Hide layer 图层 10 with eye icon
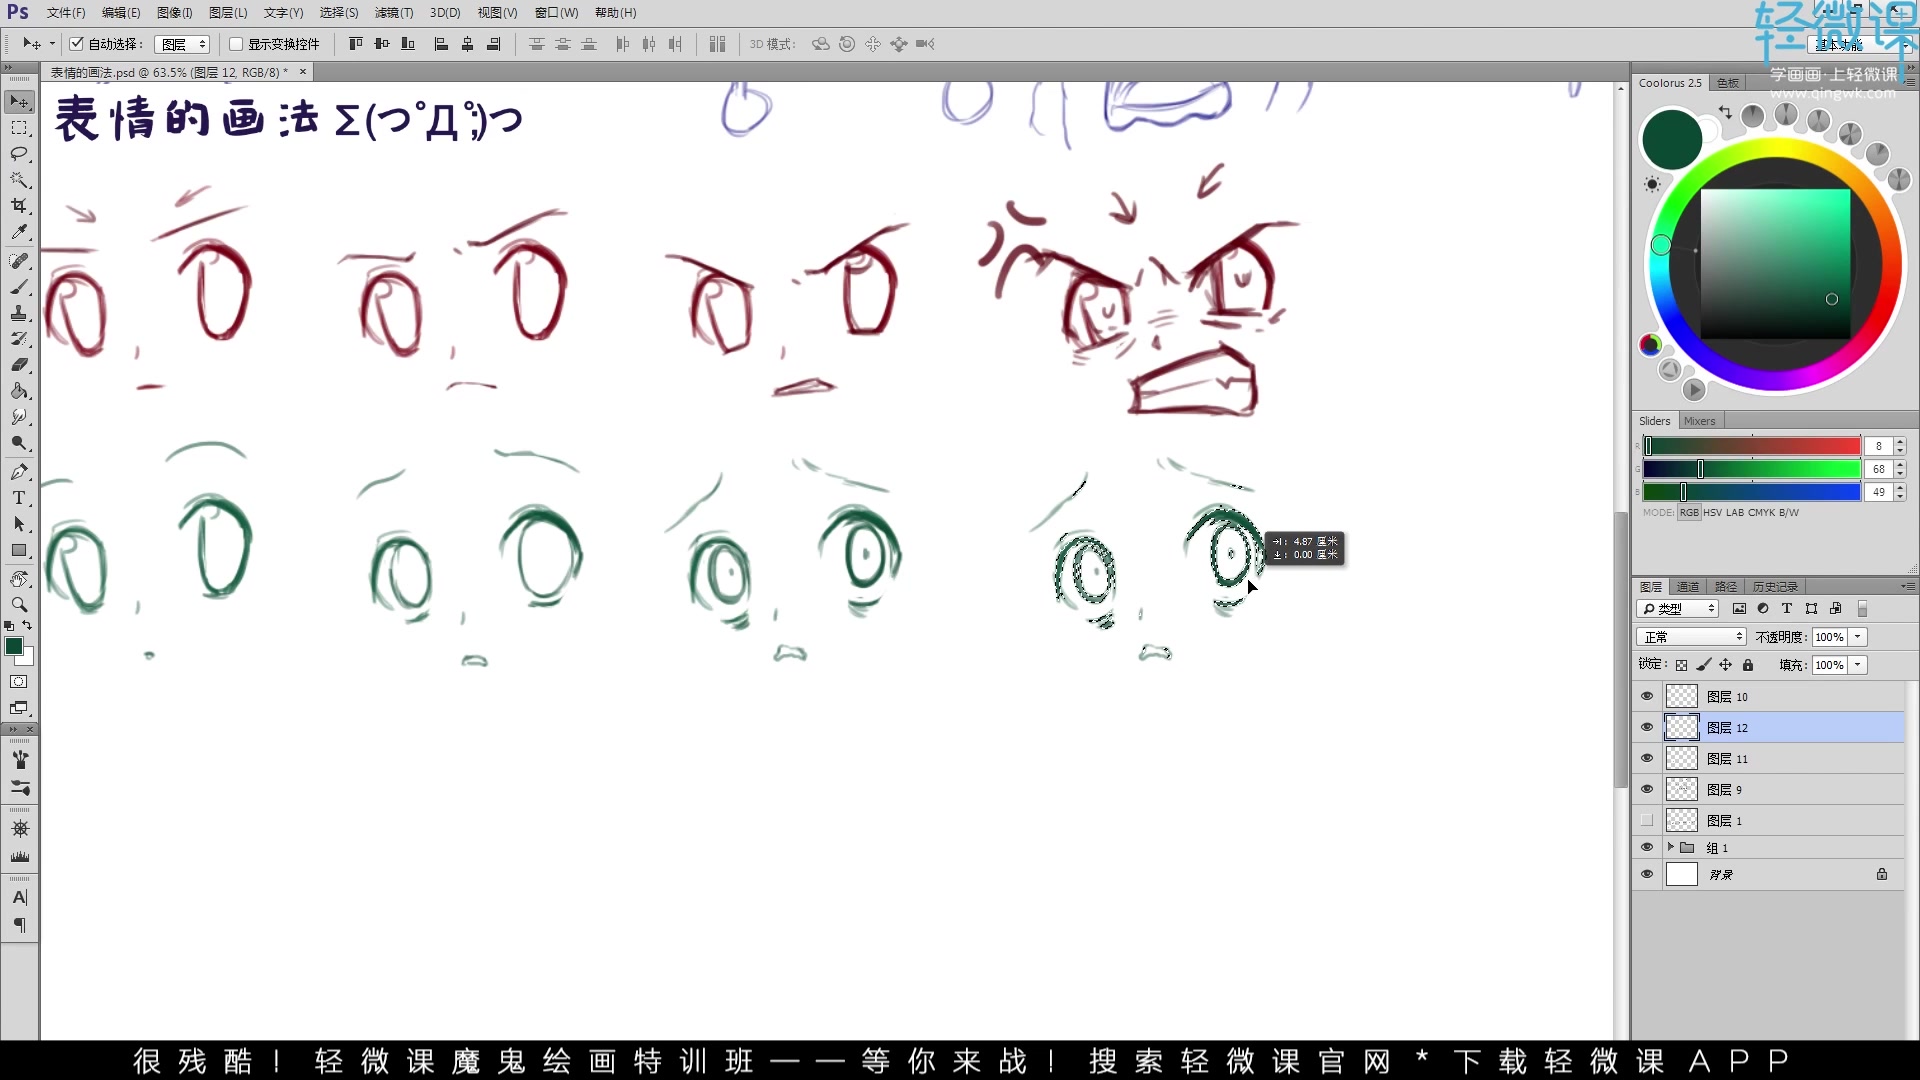This screenshot has width=1920, height=1080. click(x=1647, y=696)
